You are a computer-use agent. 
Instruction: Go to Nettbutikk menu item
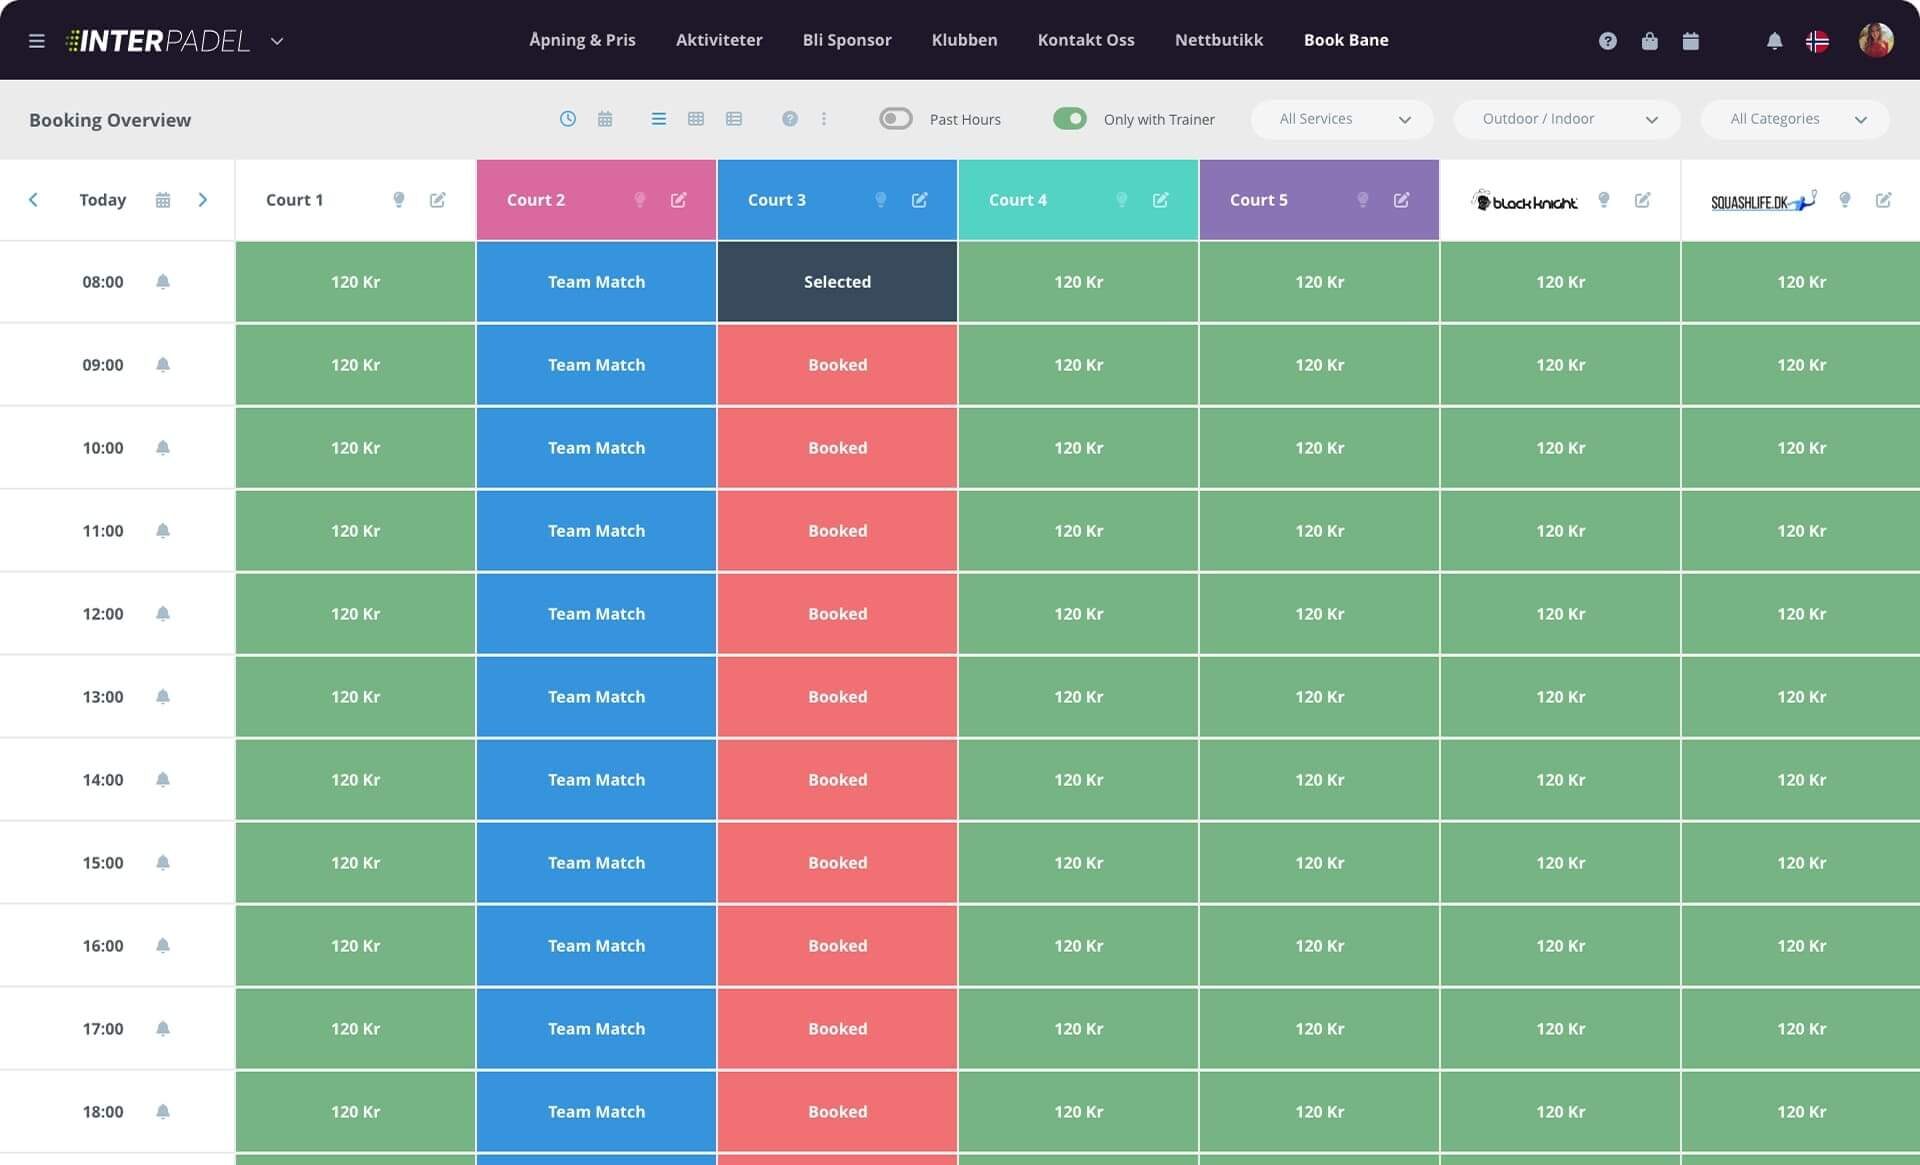[1218, 40]
